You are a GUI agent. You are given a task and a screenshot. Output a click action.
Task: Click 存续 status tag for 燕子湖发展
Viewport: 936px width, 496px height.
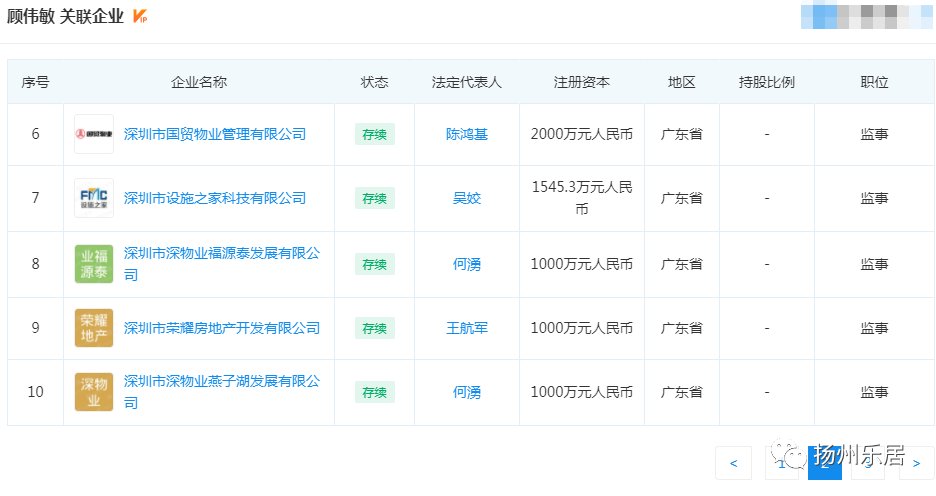(x=374, y=392)
